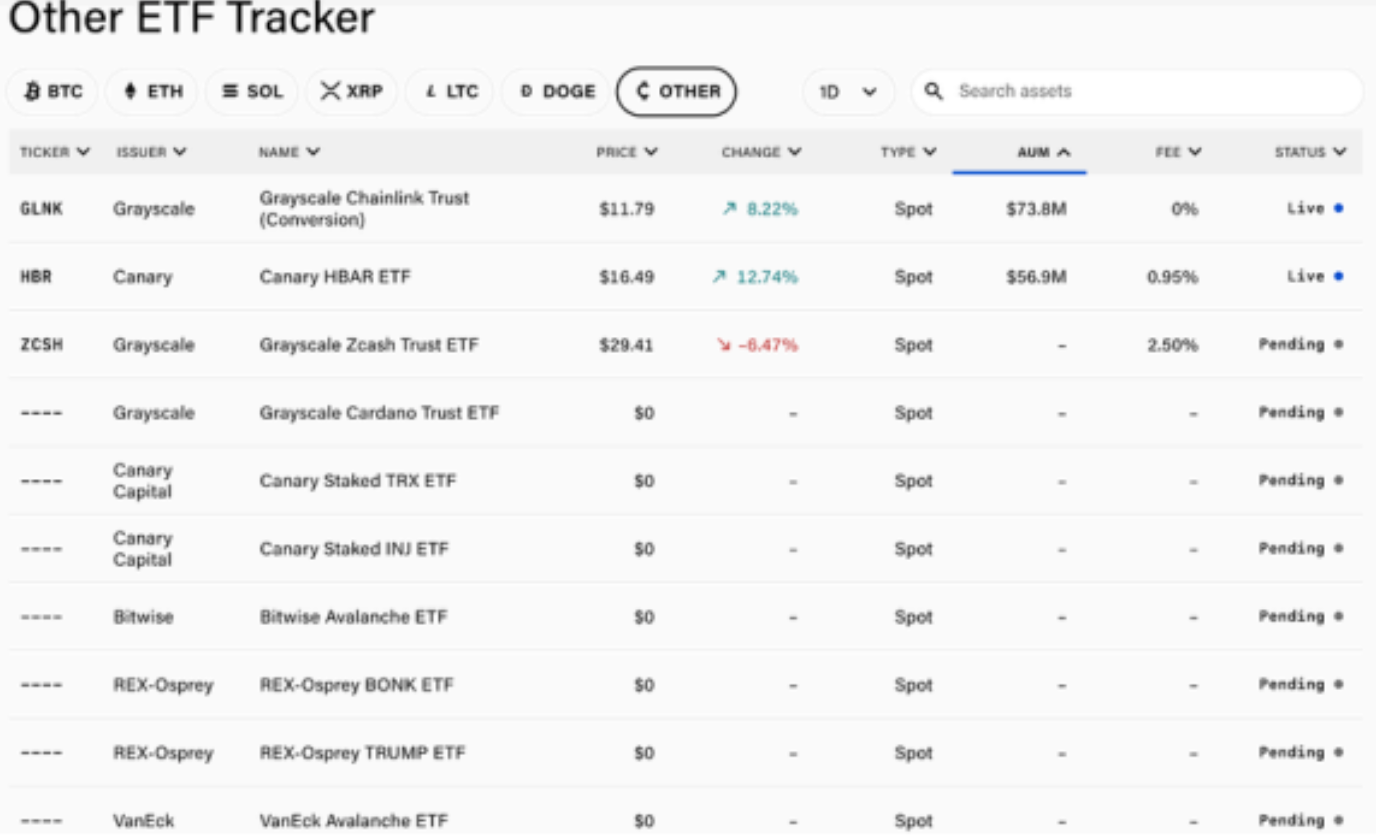Switch to the SOL Solana filter

point(252,92)
